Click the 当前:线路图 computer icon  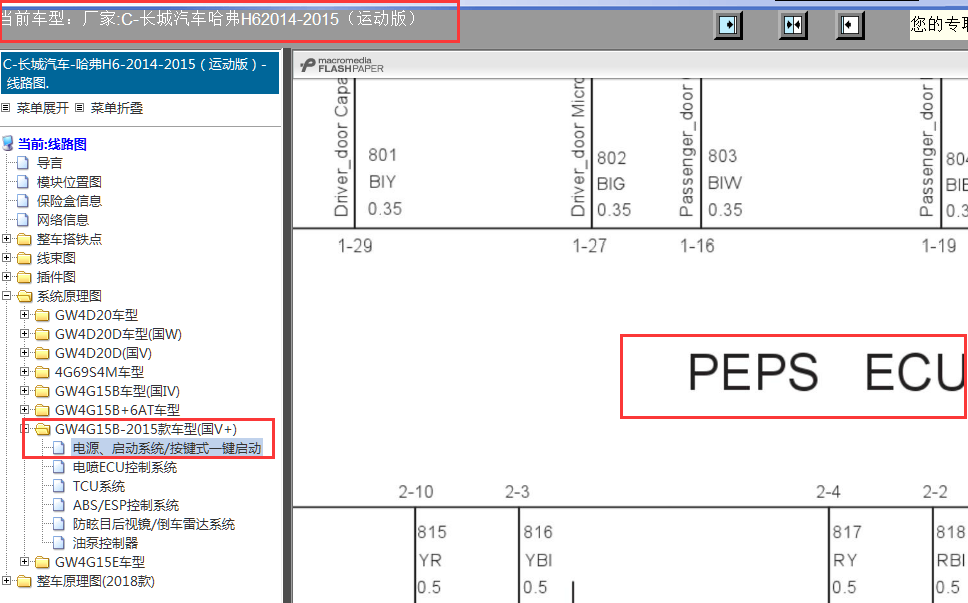click(8, 144)
